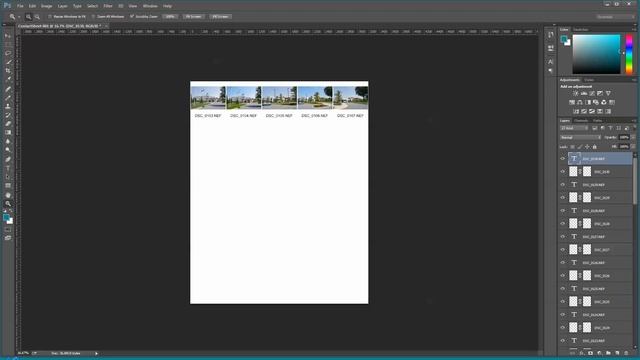Create a new group folder icon
The image size is (640, 360).
608,353
